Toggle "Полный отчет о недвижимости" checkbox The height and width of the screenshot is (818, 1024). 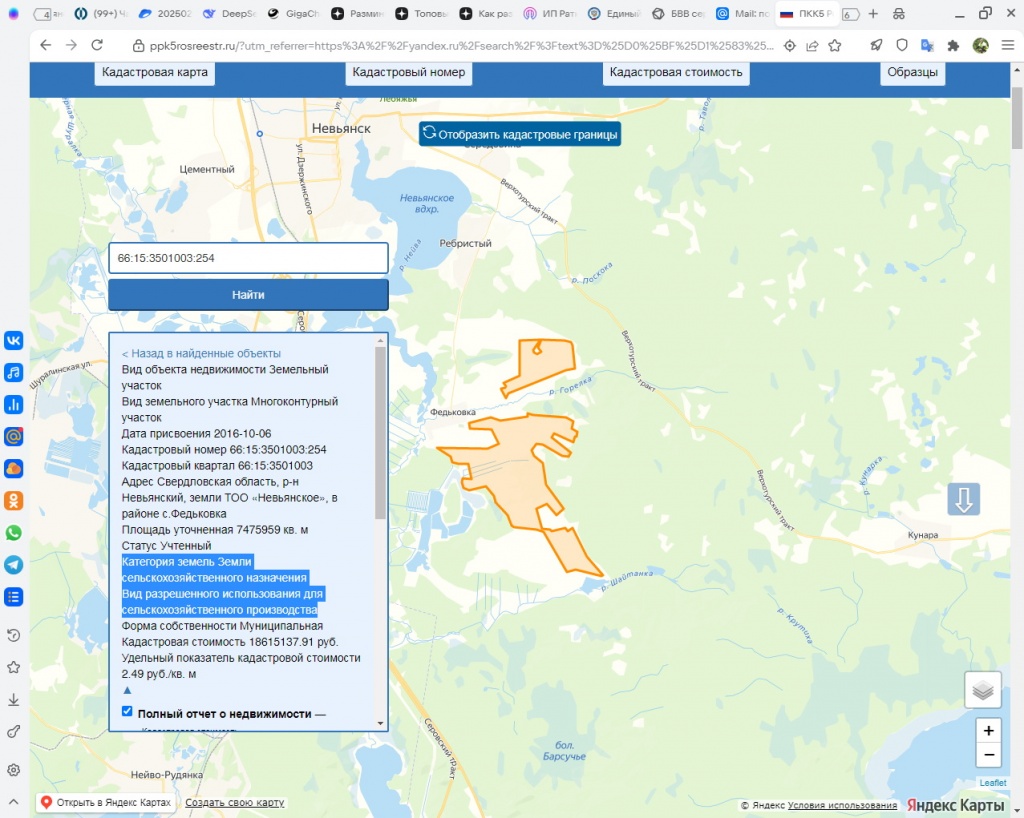click(x=127, y=712)
